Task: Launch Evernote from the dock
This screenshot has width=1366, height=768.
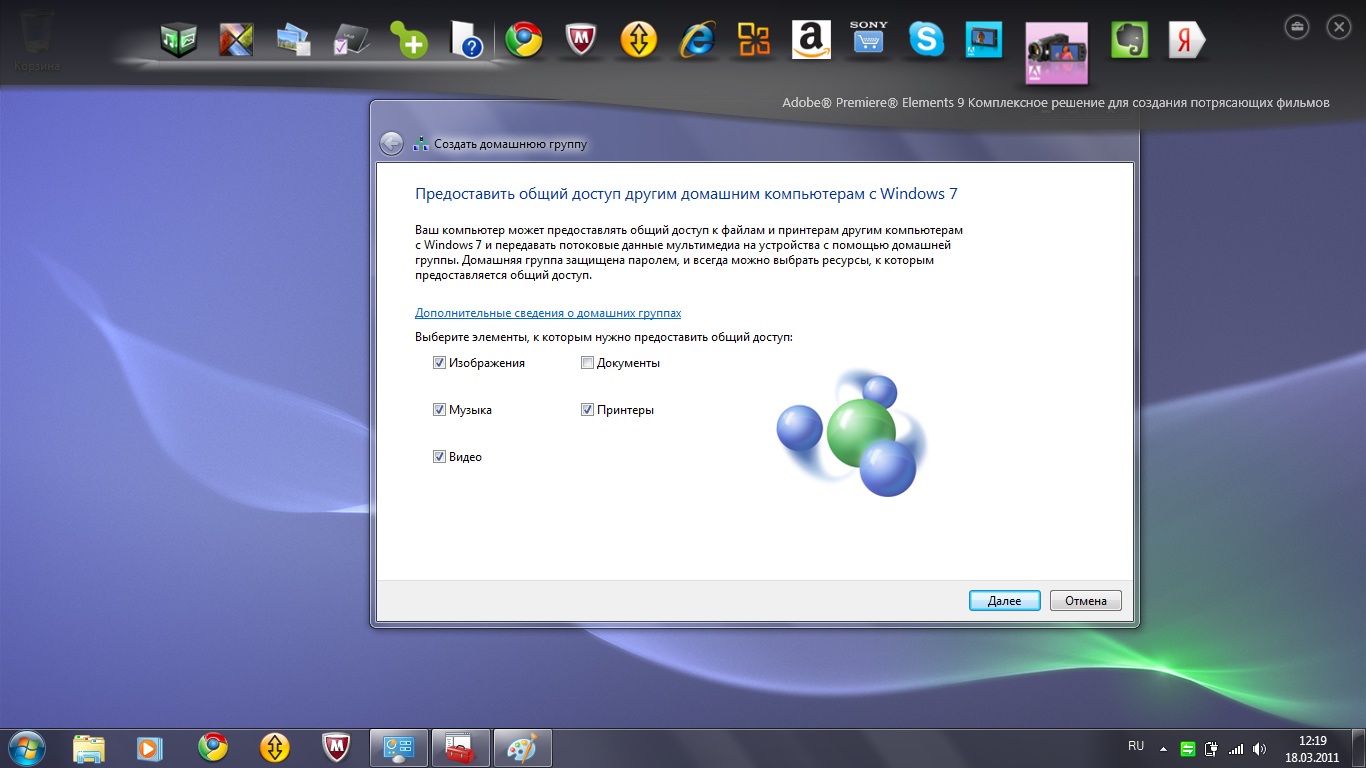Action: 1129,40
